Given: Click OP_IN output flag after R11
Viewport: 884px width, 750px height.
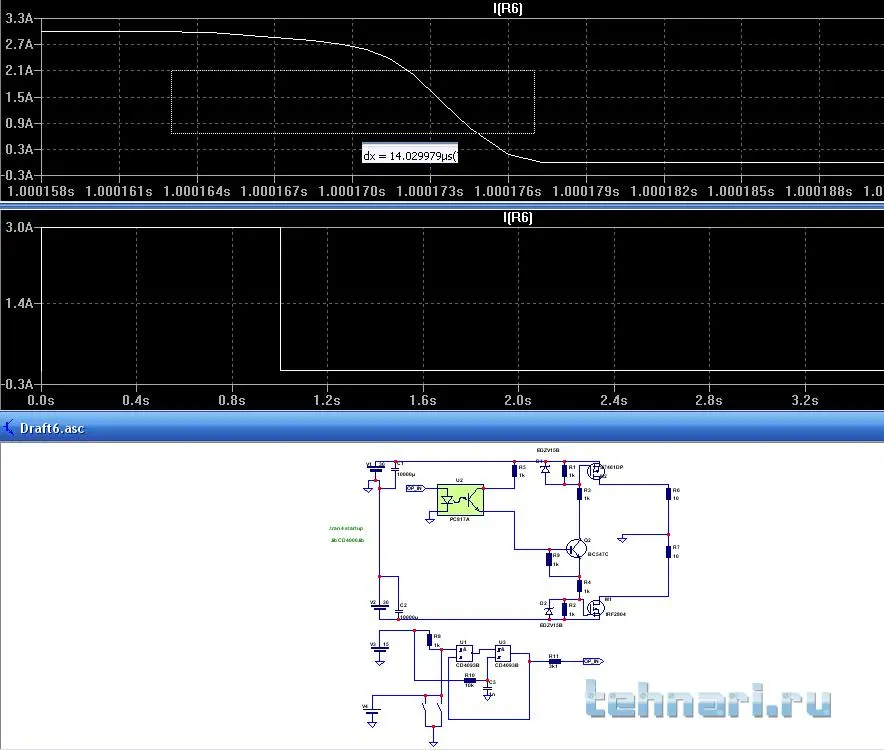Looking at the screenshot, I should [x=593, y=661].
